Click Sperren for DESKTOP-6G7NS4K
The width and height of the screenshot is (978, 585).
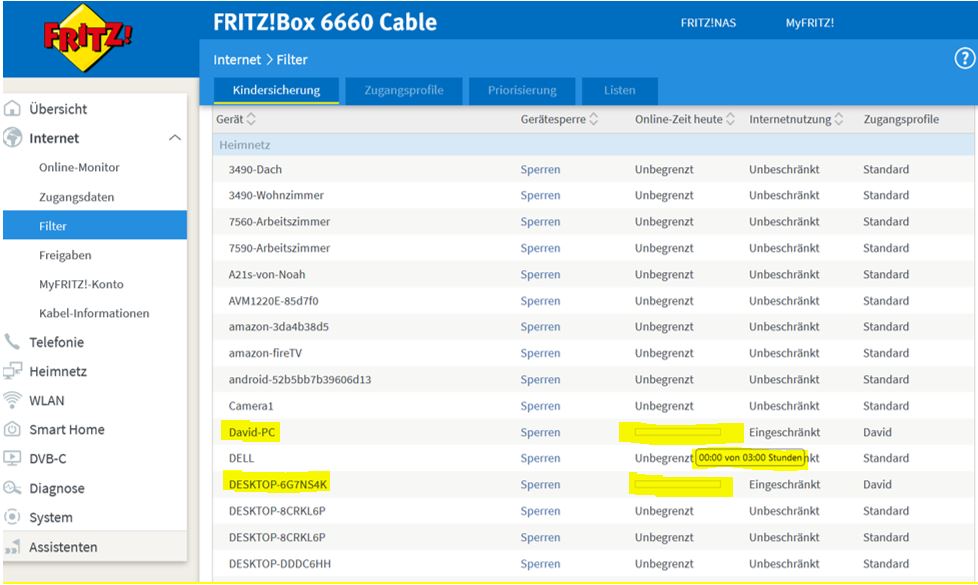(540, 485)
